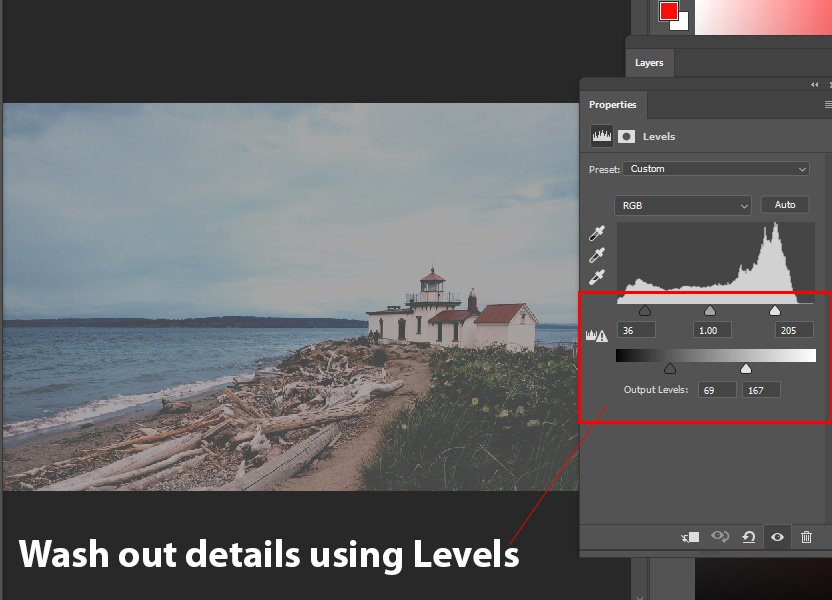This screenshot has height=600, width=832.
Task: Click the input highlight slider handle
Action: (775, 311)
